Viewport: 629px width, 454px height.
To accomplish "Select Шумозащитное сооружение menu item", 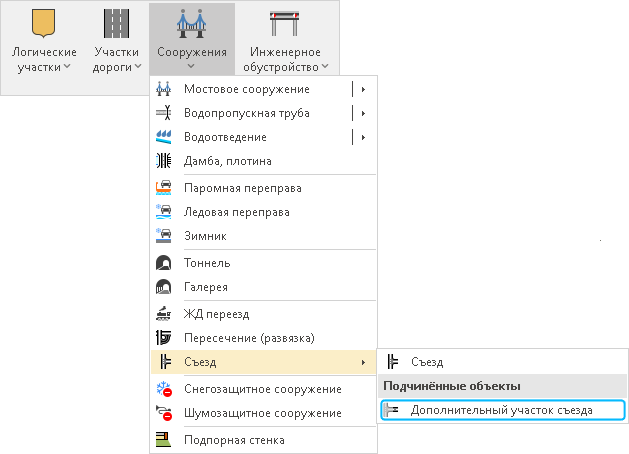I will (x=264, y=413).
